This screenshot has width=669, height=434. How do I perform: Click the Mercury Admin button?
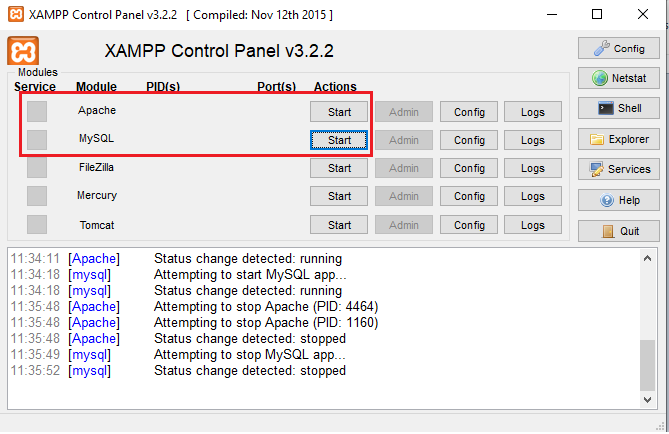[404, 196]
